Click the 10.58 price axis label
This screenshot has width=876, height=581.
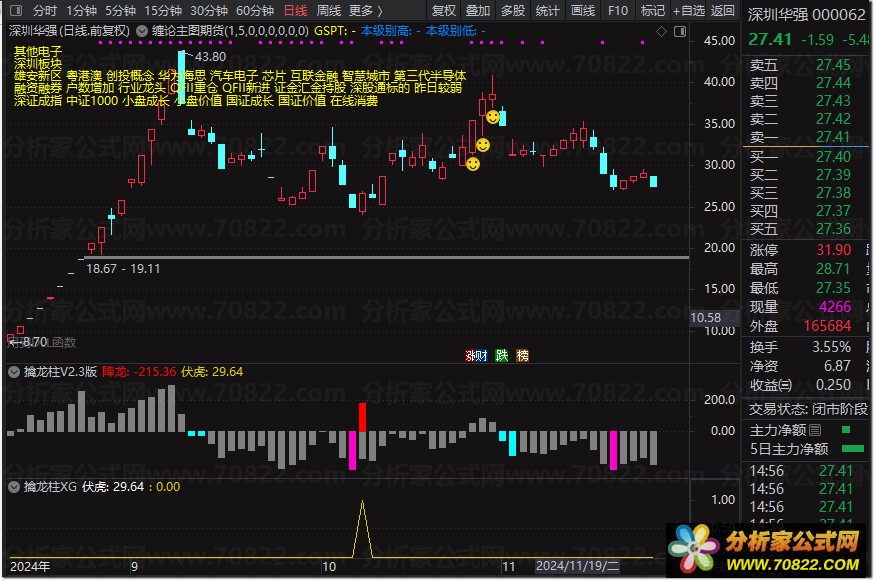pyautogui.click(x=706, y=318)
